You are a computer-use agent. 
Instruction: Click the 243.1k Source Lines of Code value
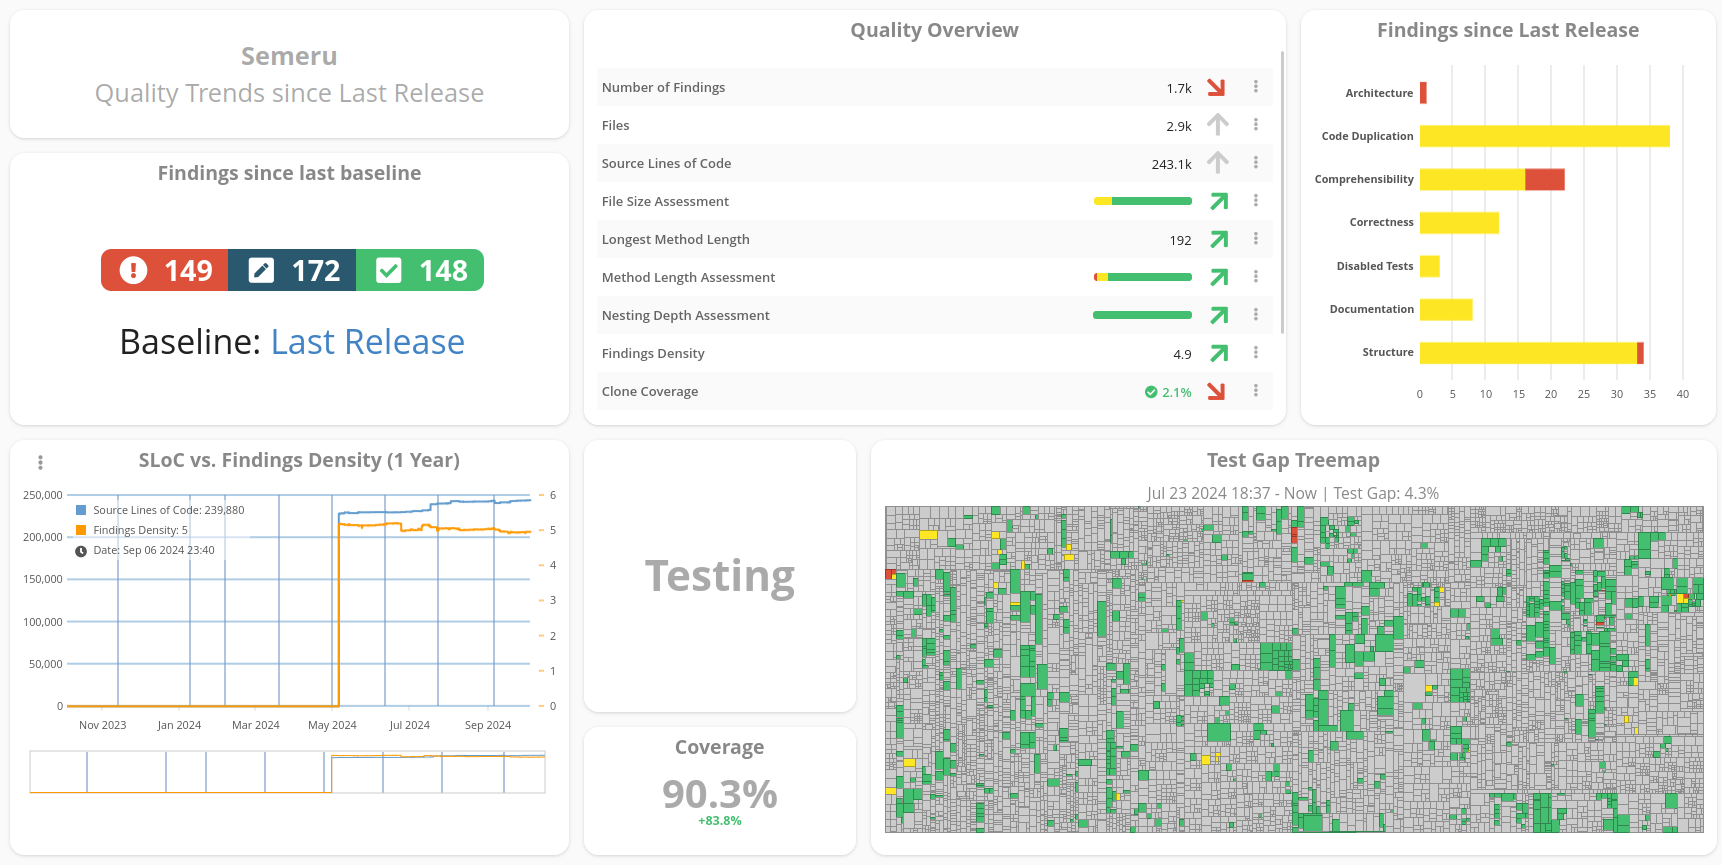pyautogui.click(x=1171, y=164)
